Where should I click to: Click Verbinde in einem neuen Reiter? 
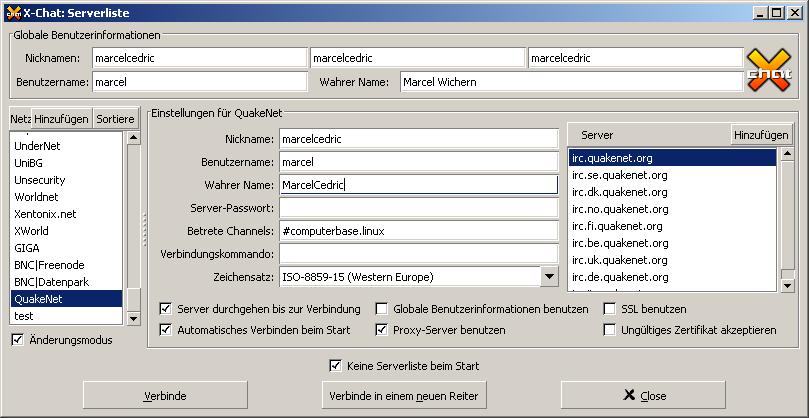pyautogui.click(x=404, y=396)
